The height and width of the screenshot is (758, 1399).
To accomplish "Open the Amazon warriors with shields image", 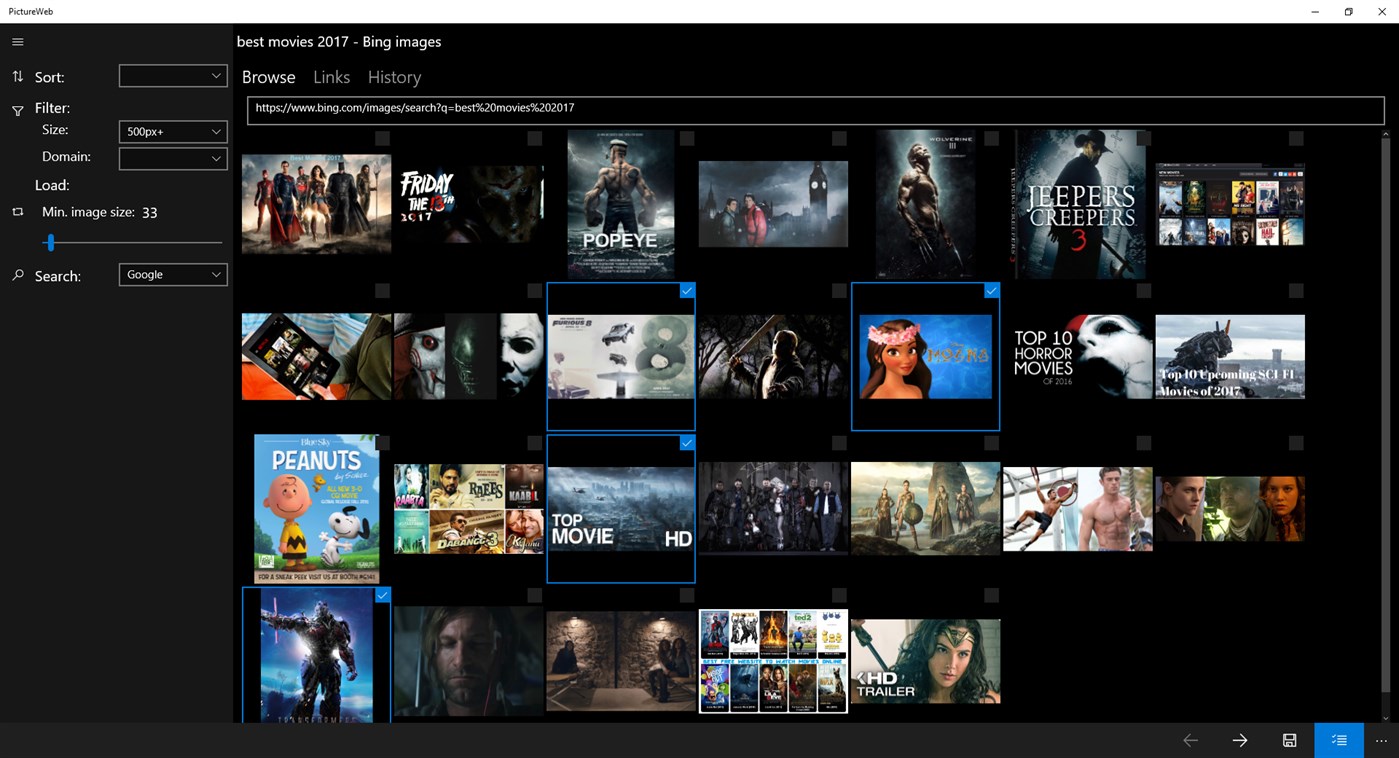I will [x=925, y=509].
